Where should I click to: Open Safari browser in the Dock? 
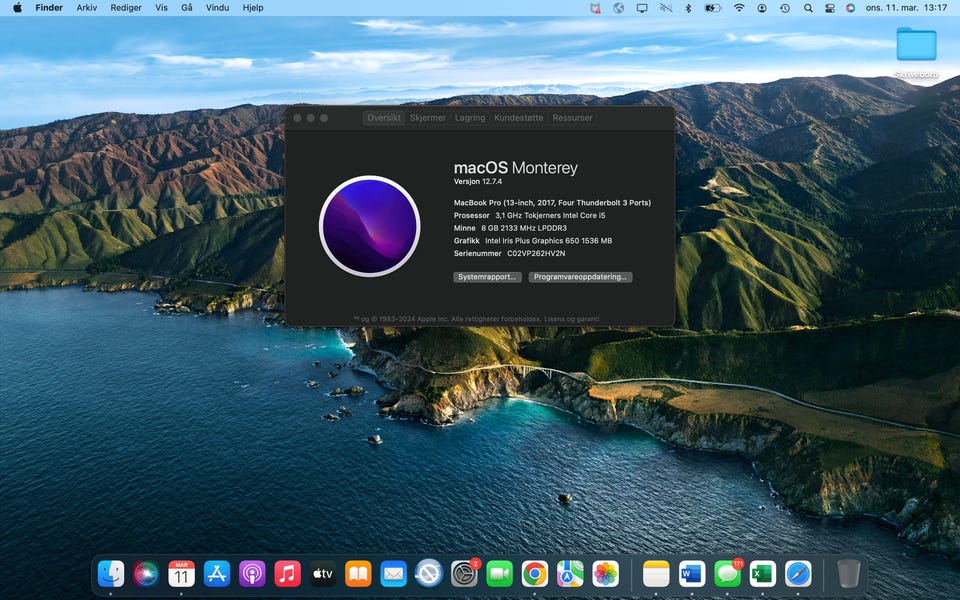pos(798,574)
